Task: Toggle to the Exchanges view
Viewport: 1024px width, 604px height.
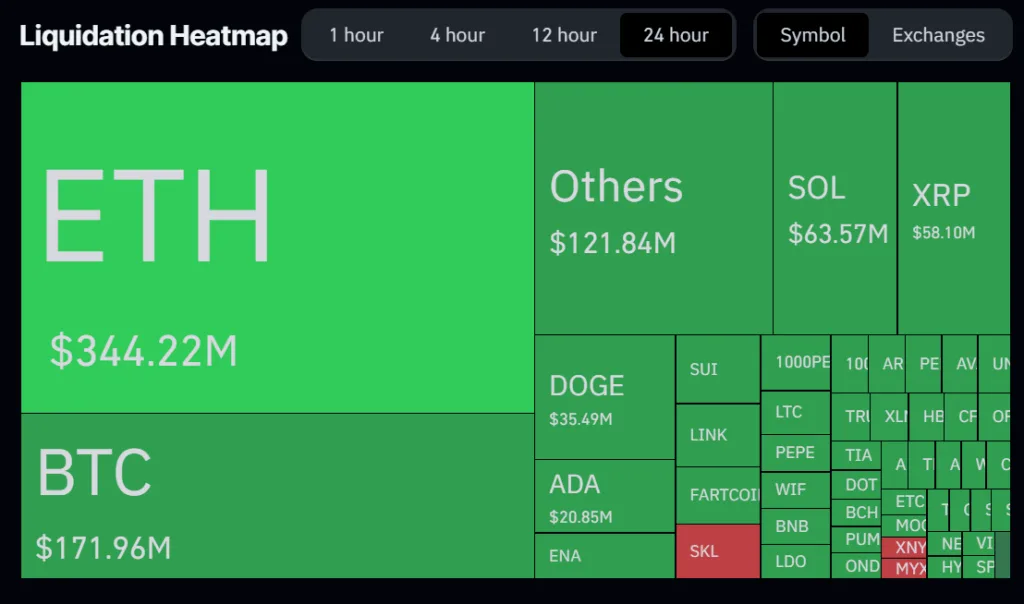Action: 938,35
